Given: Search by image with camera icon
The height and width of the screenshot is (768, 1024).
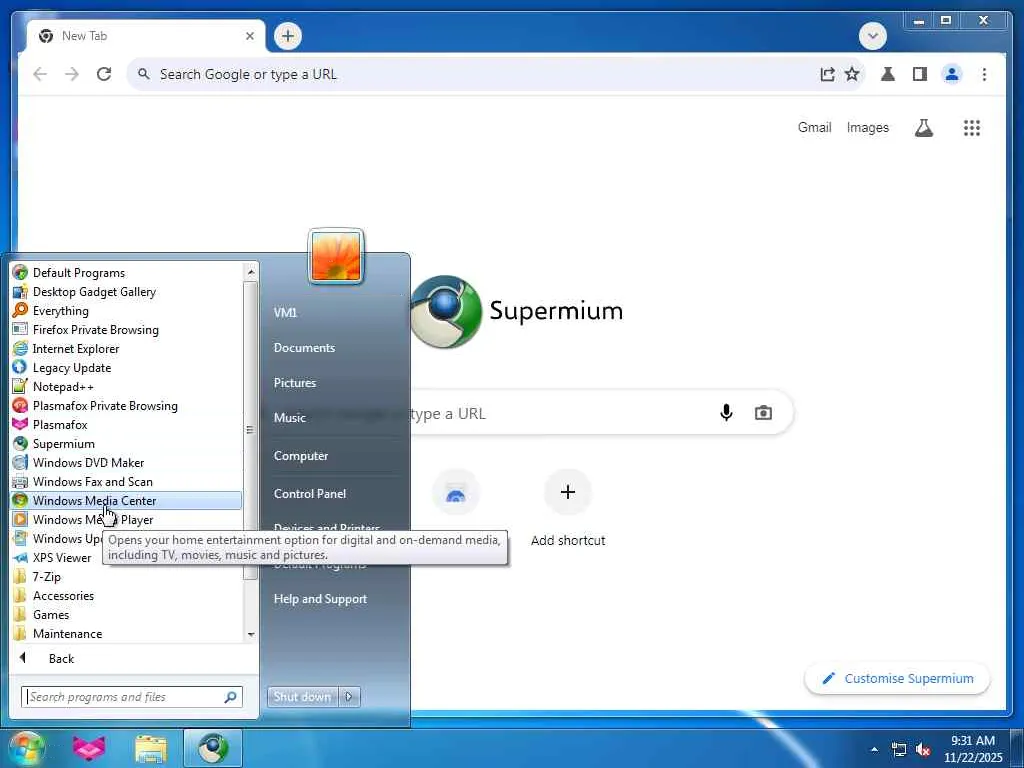Looking at the screenshot, I should point(763,413).
